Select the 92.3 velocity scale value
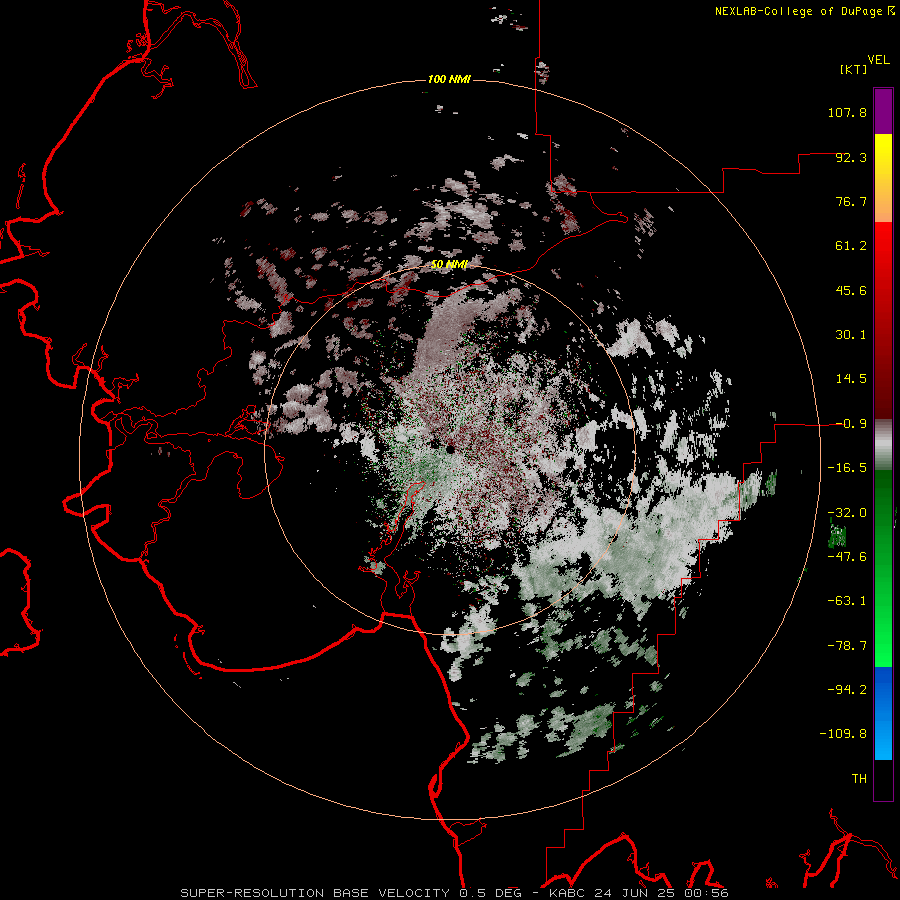This screenshot has width=900, height=900. pos(851,157)
